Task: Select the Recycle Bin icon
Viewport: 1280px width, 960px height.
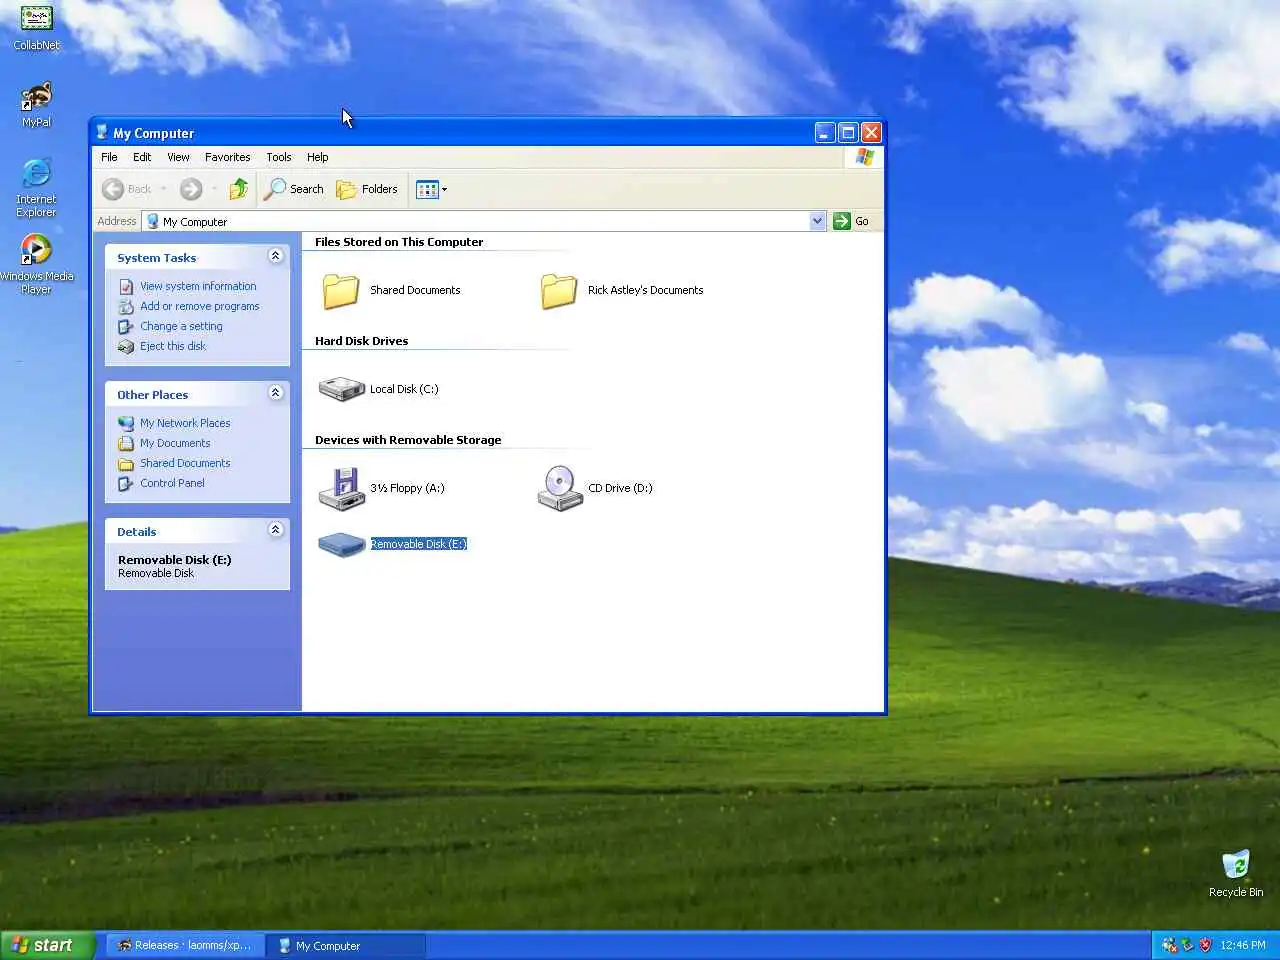Action: tap(1236, 873)
